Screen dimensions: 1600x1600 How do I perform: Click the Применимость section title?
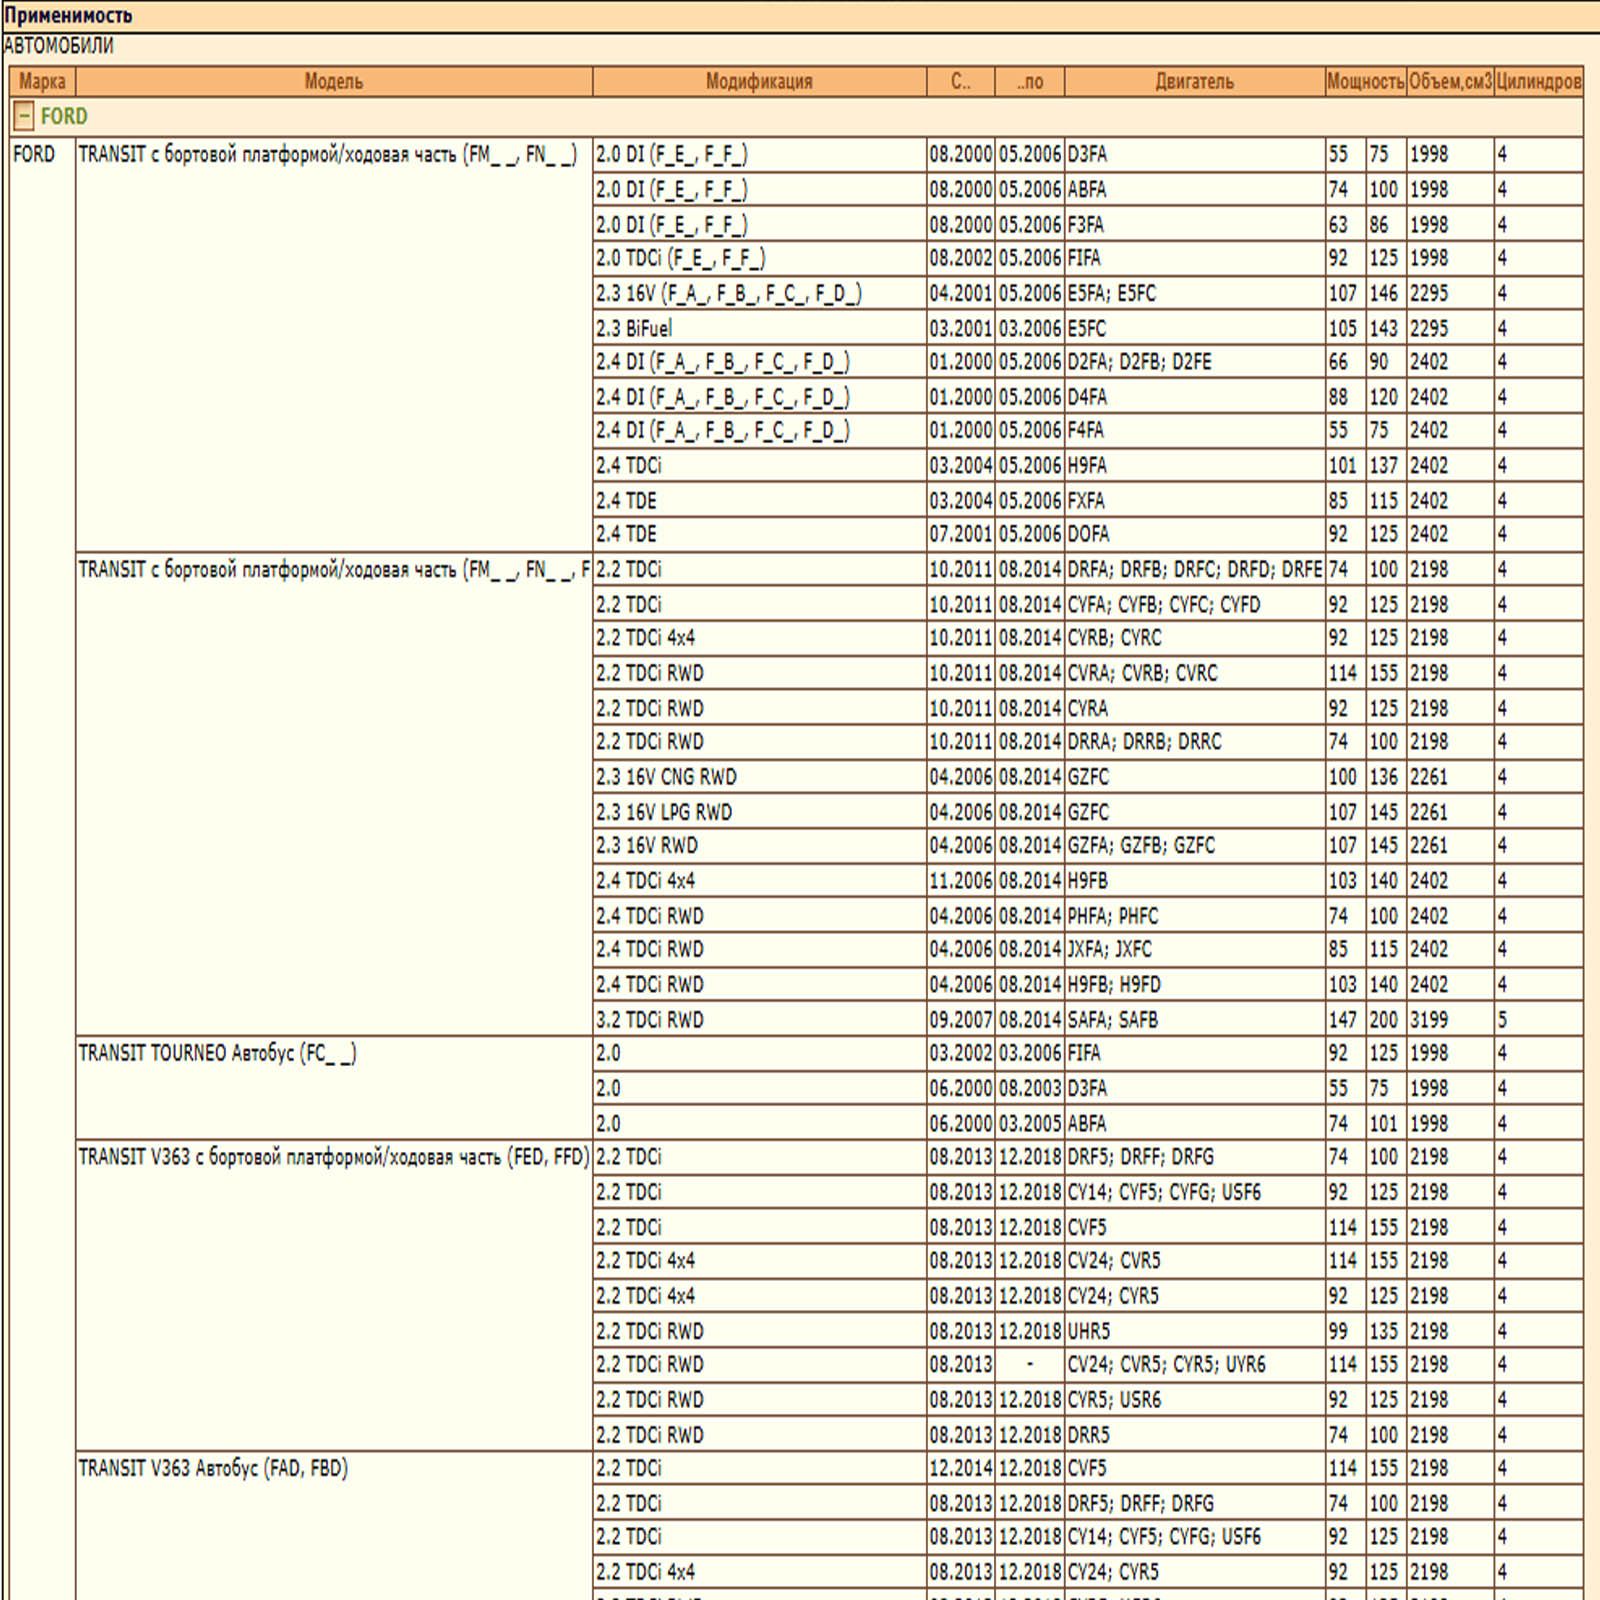click(68, 16)
